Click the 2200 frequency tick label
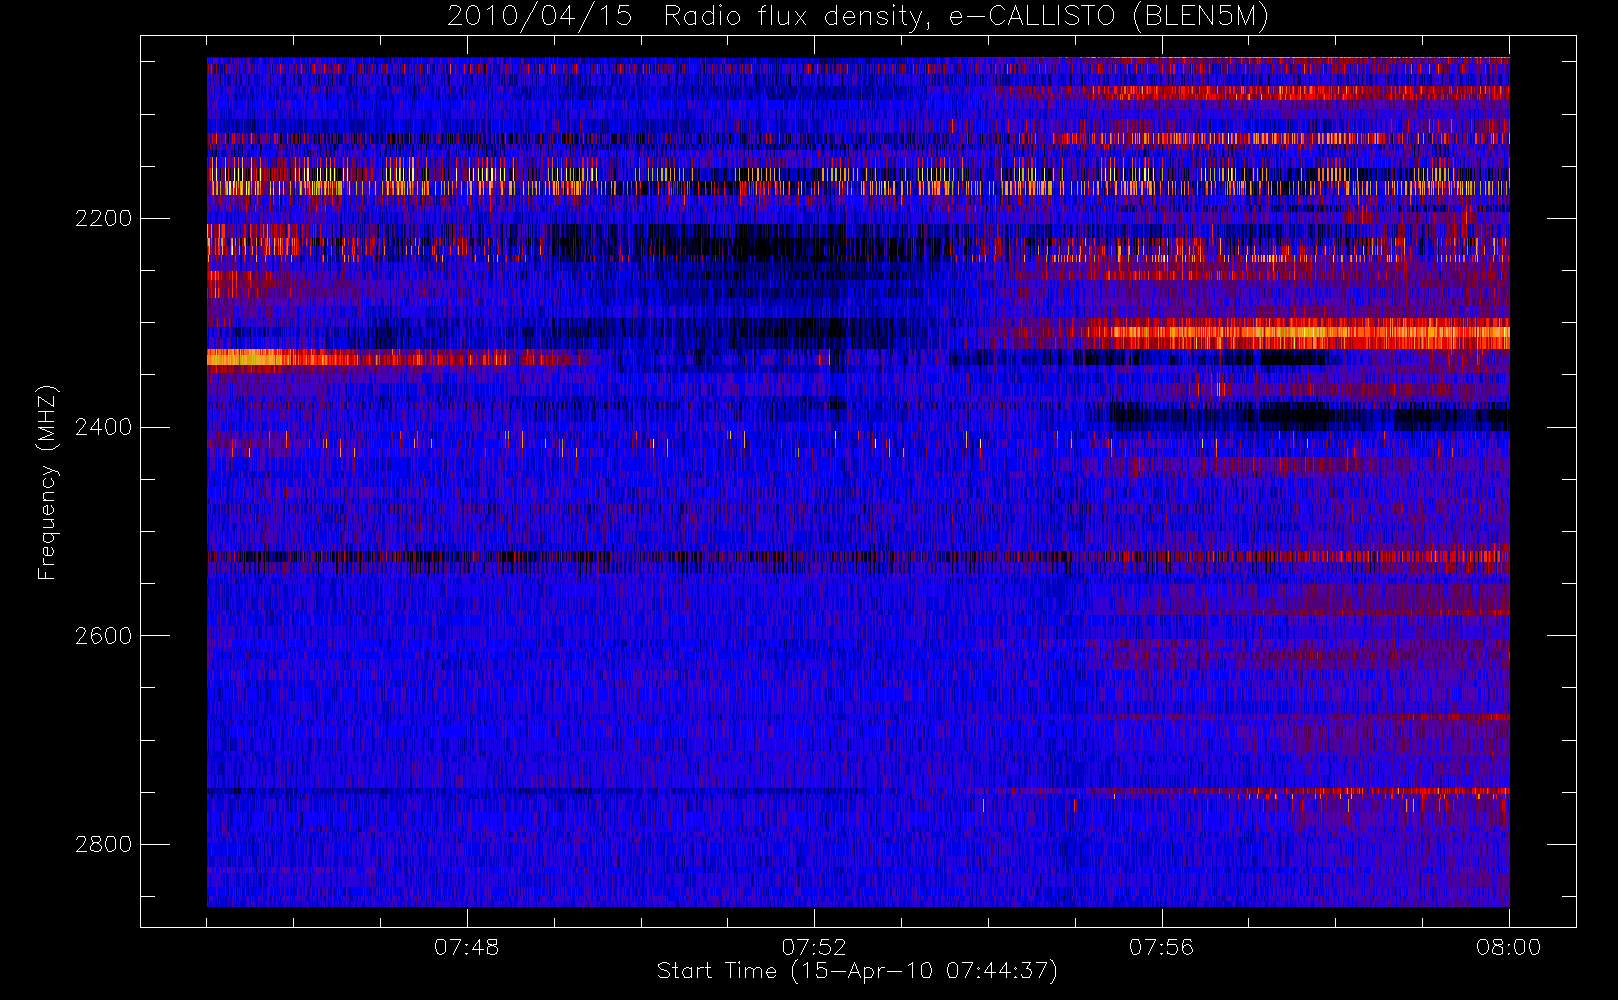Viewport: 1618px width, 1000px height. click(103, 218)
